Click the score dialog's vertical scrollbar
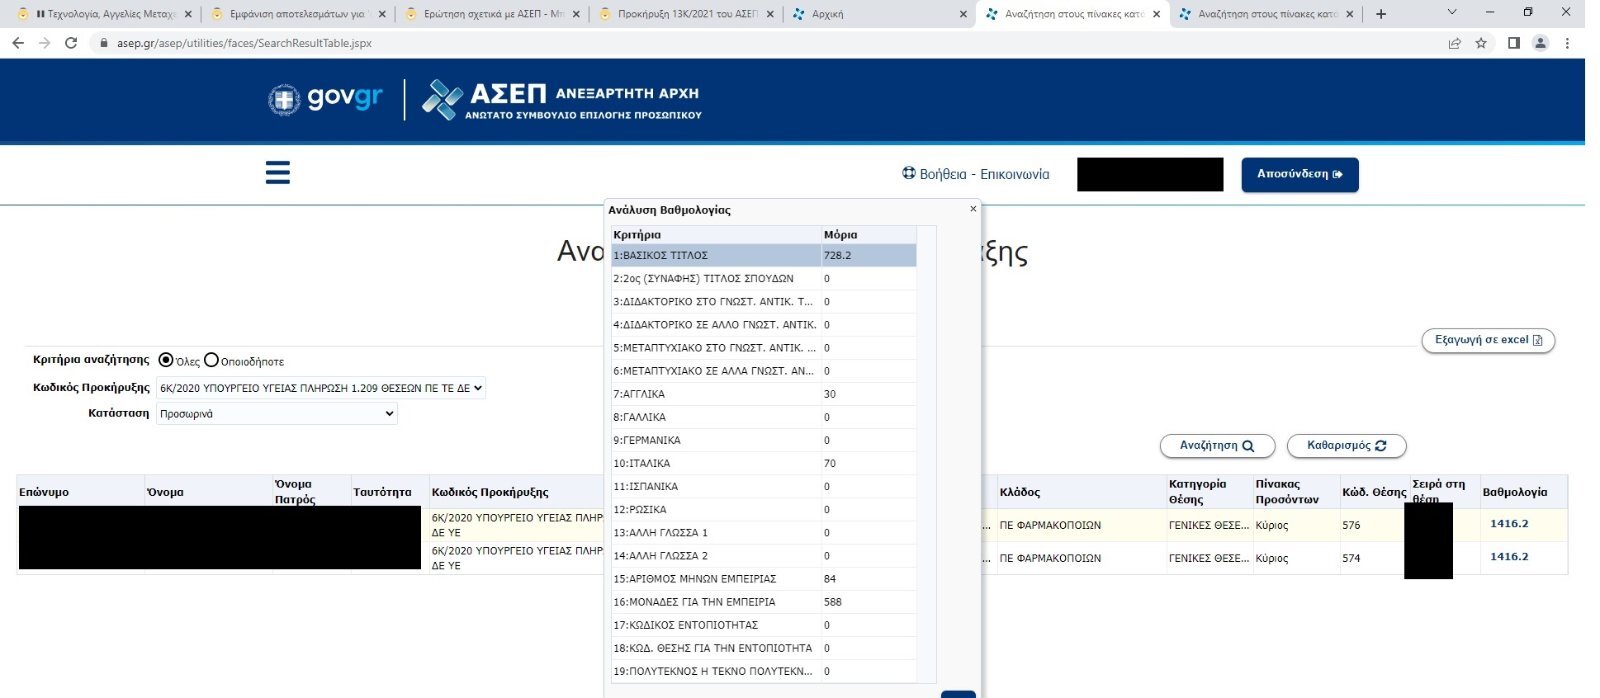Image resolution: width=1600 pixels, height=698 pixels. (926, 454)
